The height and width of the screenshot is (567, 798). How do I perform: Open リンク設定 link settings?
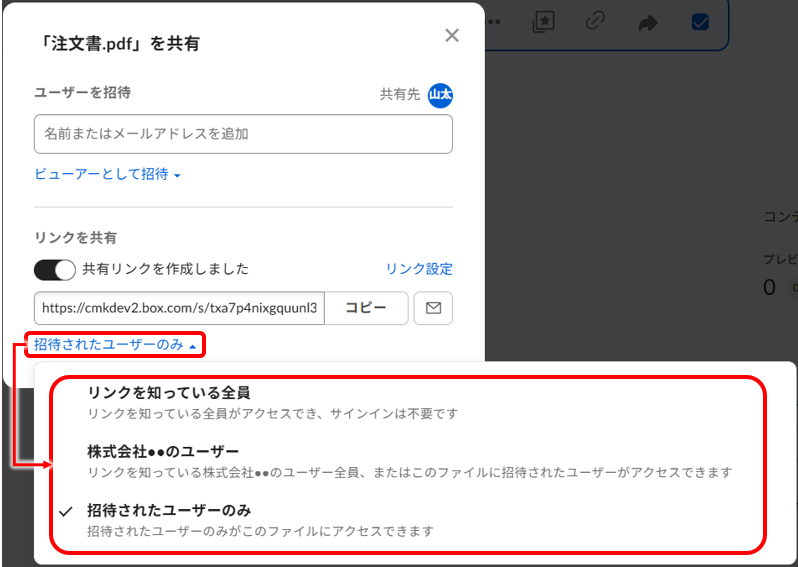tap(419, 269)
